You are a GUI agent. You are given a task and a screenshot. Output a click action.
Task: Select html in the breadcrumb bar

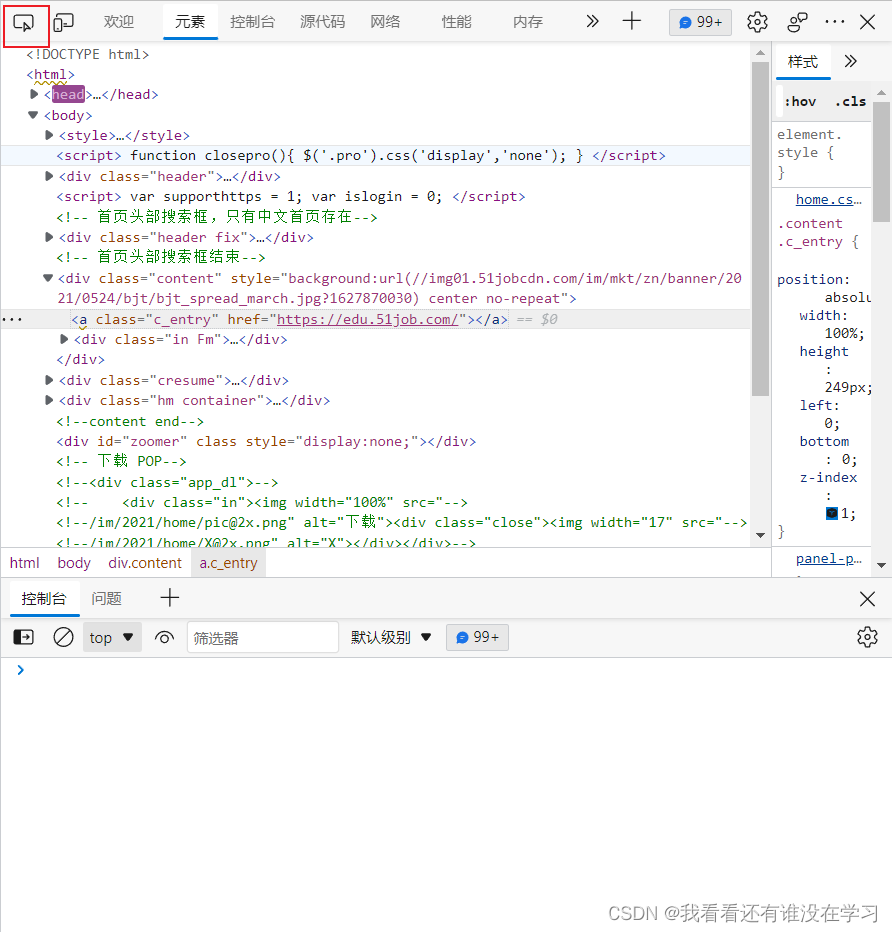tap(24, 563)
